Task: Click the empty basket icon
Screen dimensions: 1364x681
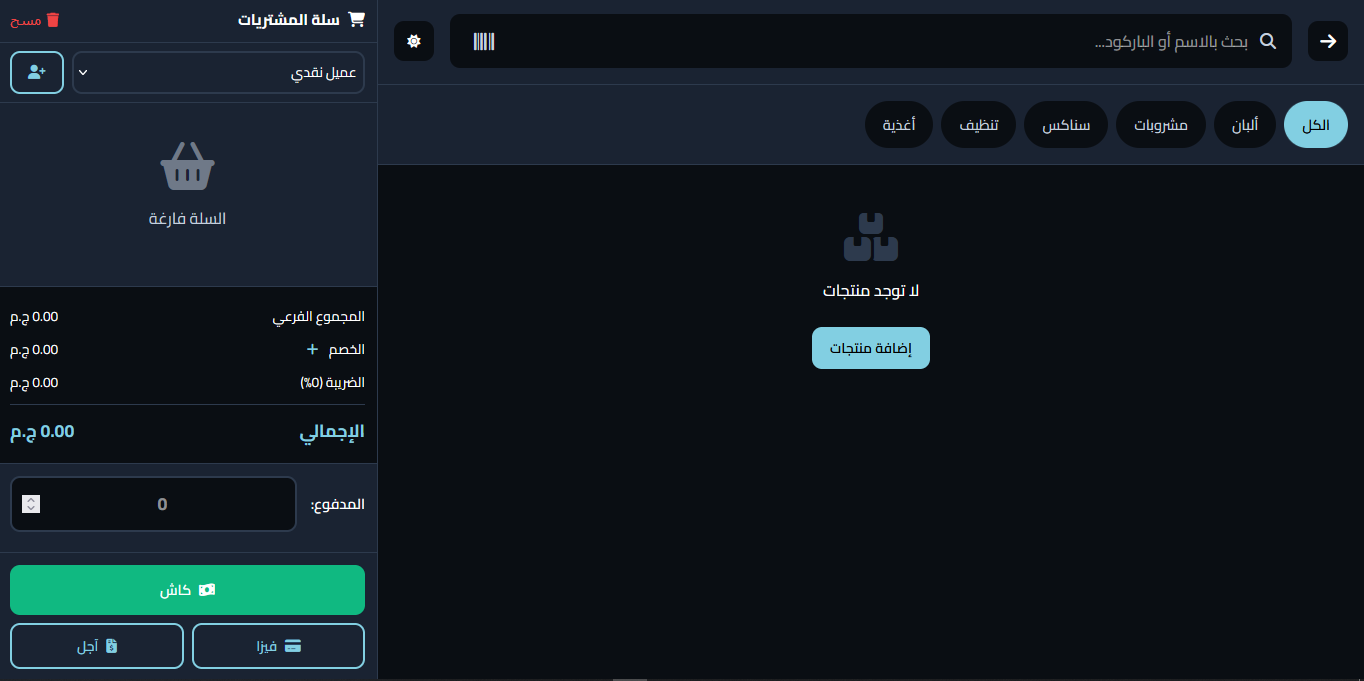Action: tap(188, 166)
